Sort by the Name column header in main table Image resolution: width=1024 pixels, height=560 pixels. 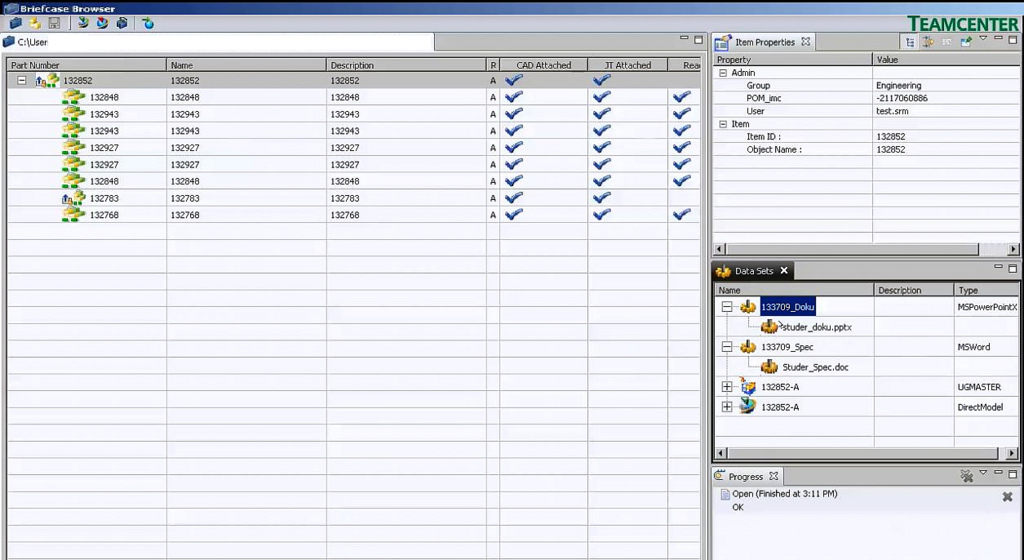(x=246, y=65)
